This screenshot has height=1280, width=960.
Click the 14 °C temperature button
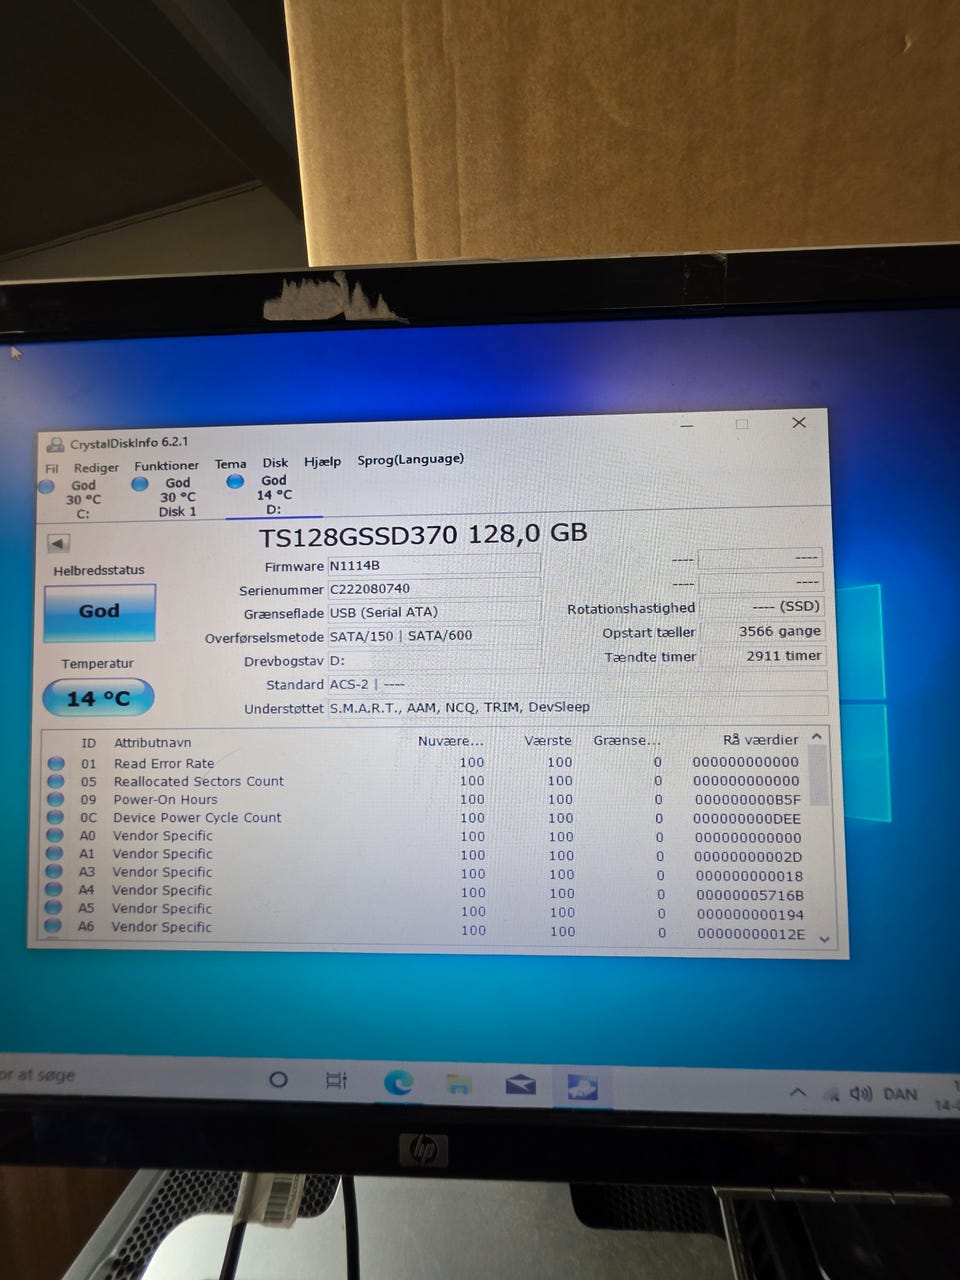pyautogui.click(x=98, y=698)
